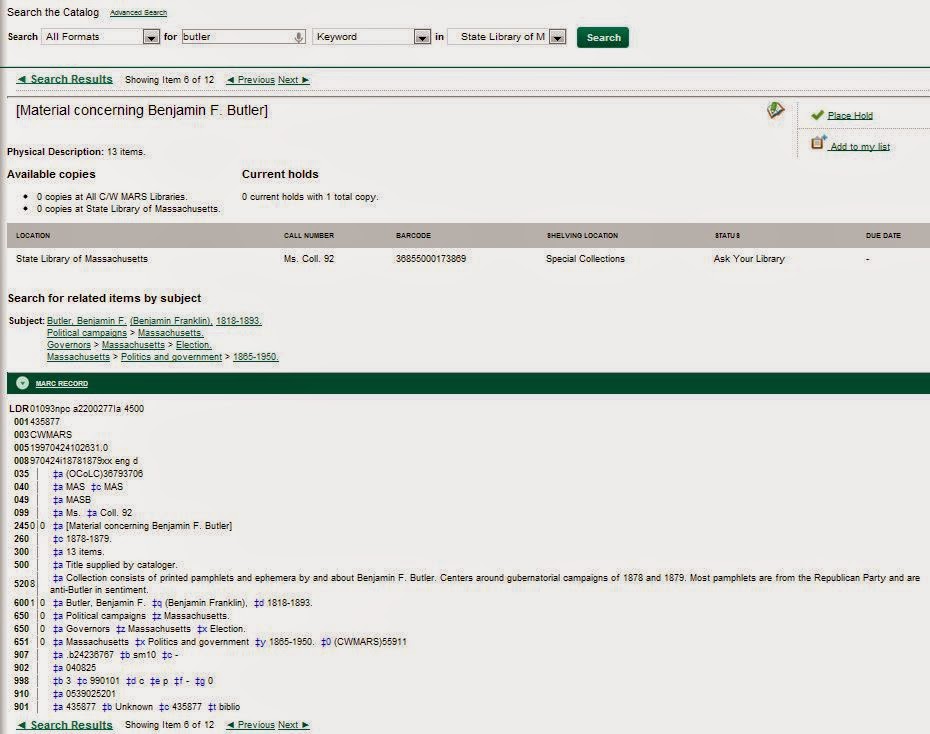
Task: Go to Previous item at top
Action: pos(251,79)
